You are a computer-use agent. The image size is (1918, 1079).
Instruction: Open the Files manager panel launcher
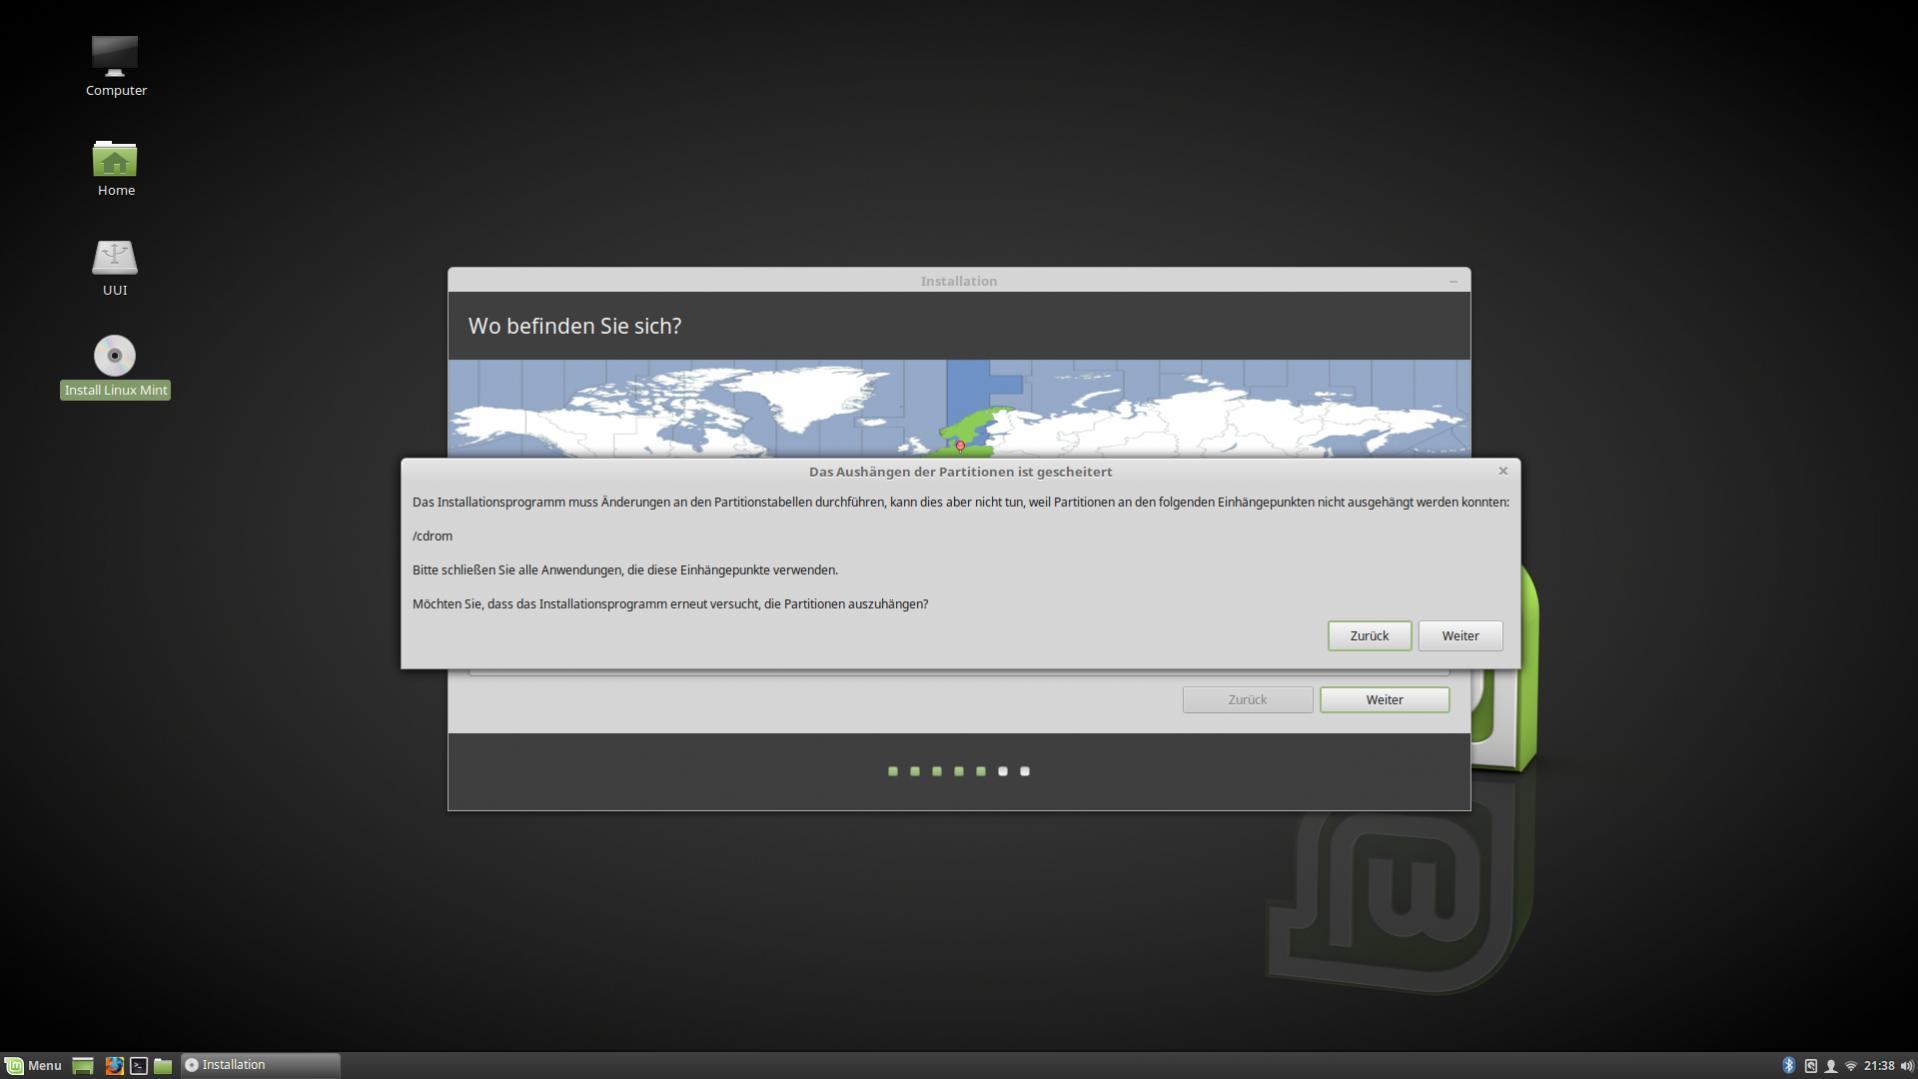click(x=163, y=1065)
